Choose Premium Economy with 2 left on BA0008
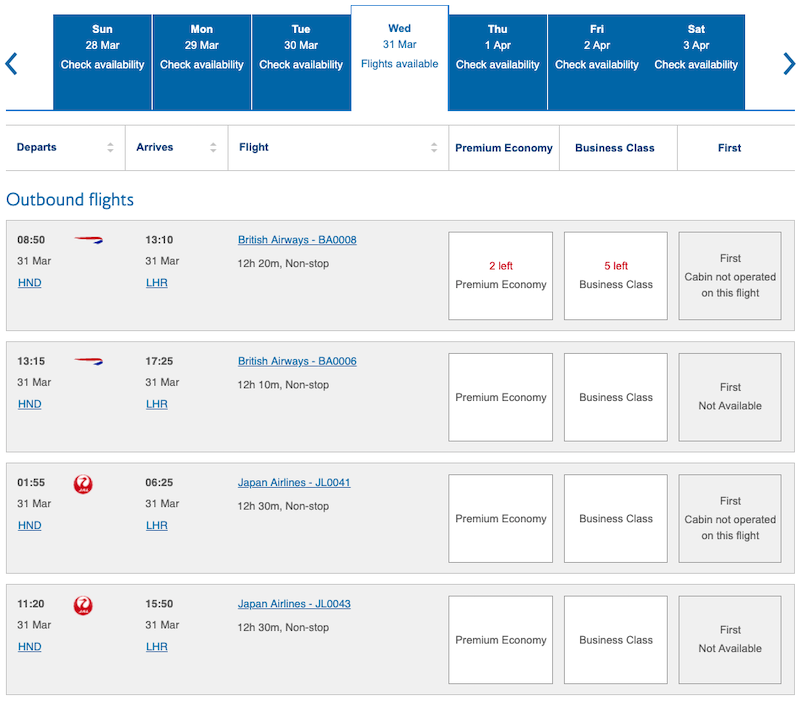This screenshot has height=701, width=800. [501, 276]
